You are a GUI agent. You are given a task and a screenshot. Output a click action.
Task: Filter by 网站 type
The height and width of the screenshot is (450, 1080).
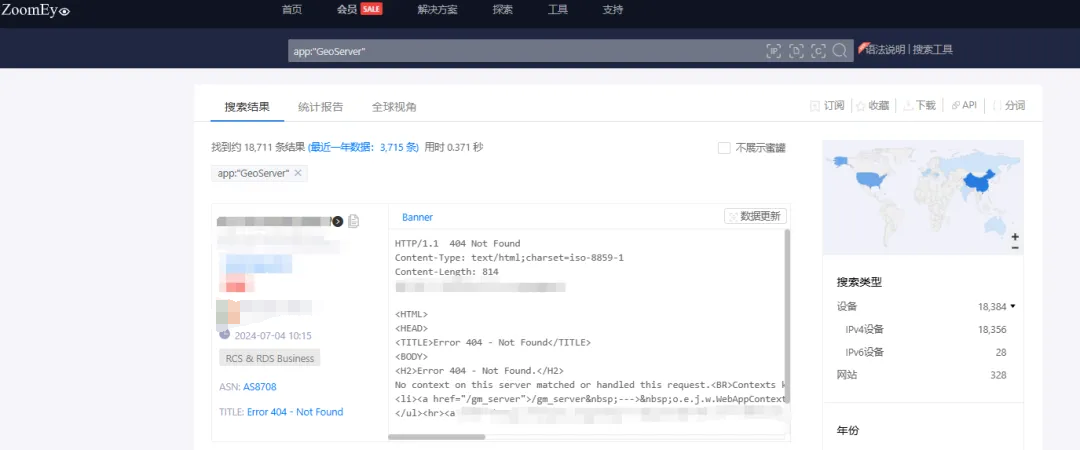coord(847,375)
